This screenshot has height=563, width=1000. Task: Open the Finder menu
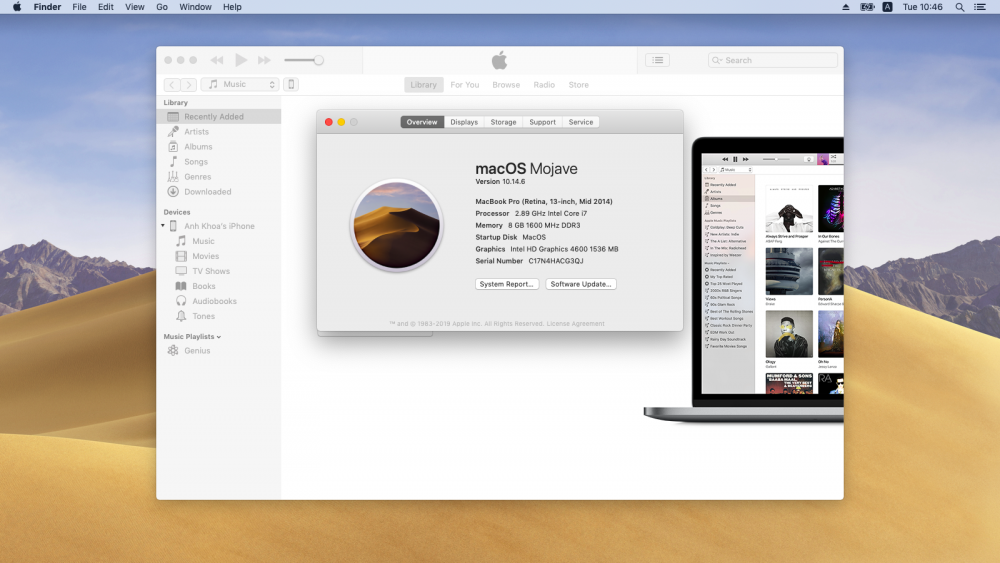tap(47, 7)
